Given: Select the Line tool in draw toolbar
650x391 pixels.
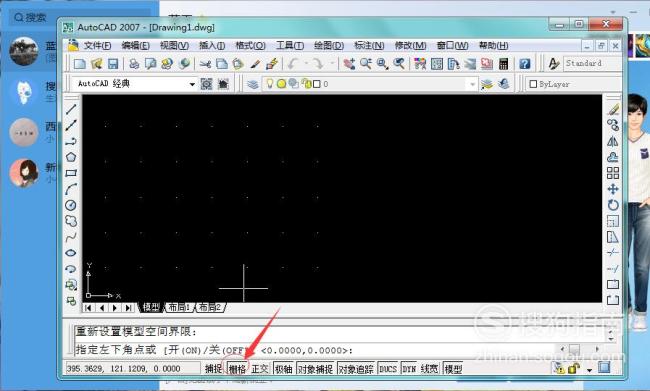Looking at the screenshot, I should click(x=71, y=109).
